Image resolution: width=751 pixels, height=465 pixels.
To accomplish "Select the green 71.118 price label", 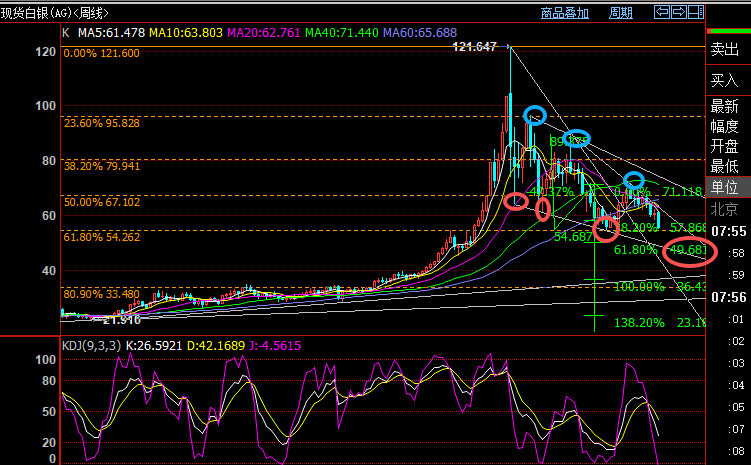I will point(682,192).
